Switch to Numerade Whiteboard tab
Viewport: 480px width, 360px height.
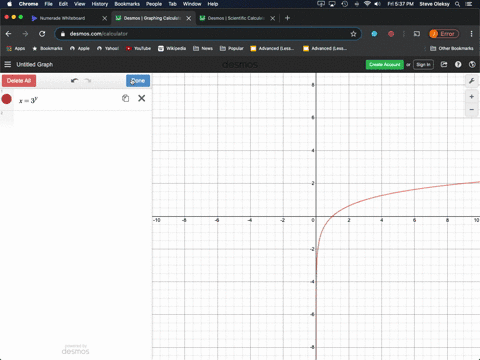62,18
